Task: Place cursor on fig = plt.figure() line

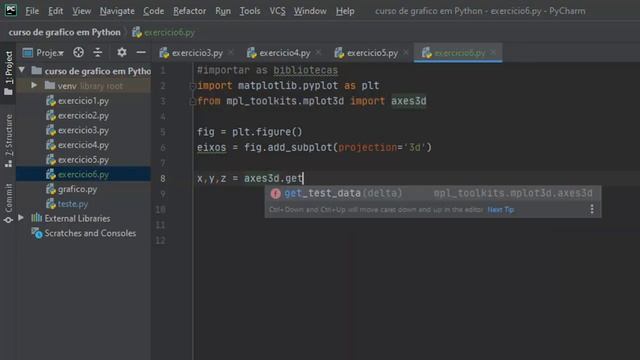Action: [250, 132]
